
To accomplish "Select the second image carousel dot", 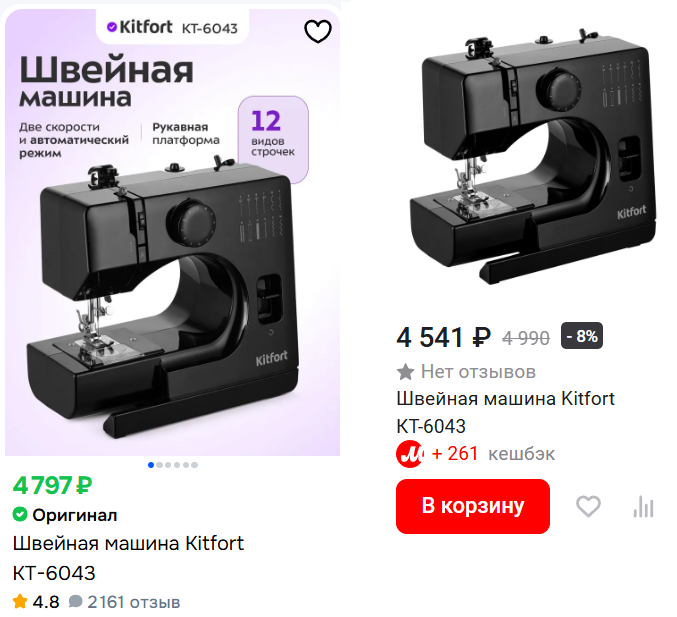I will pos(160,465).
